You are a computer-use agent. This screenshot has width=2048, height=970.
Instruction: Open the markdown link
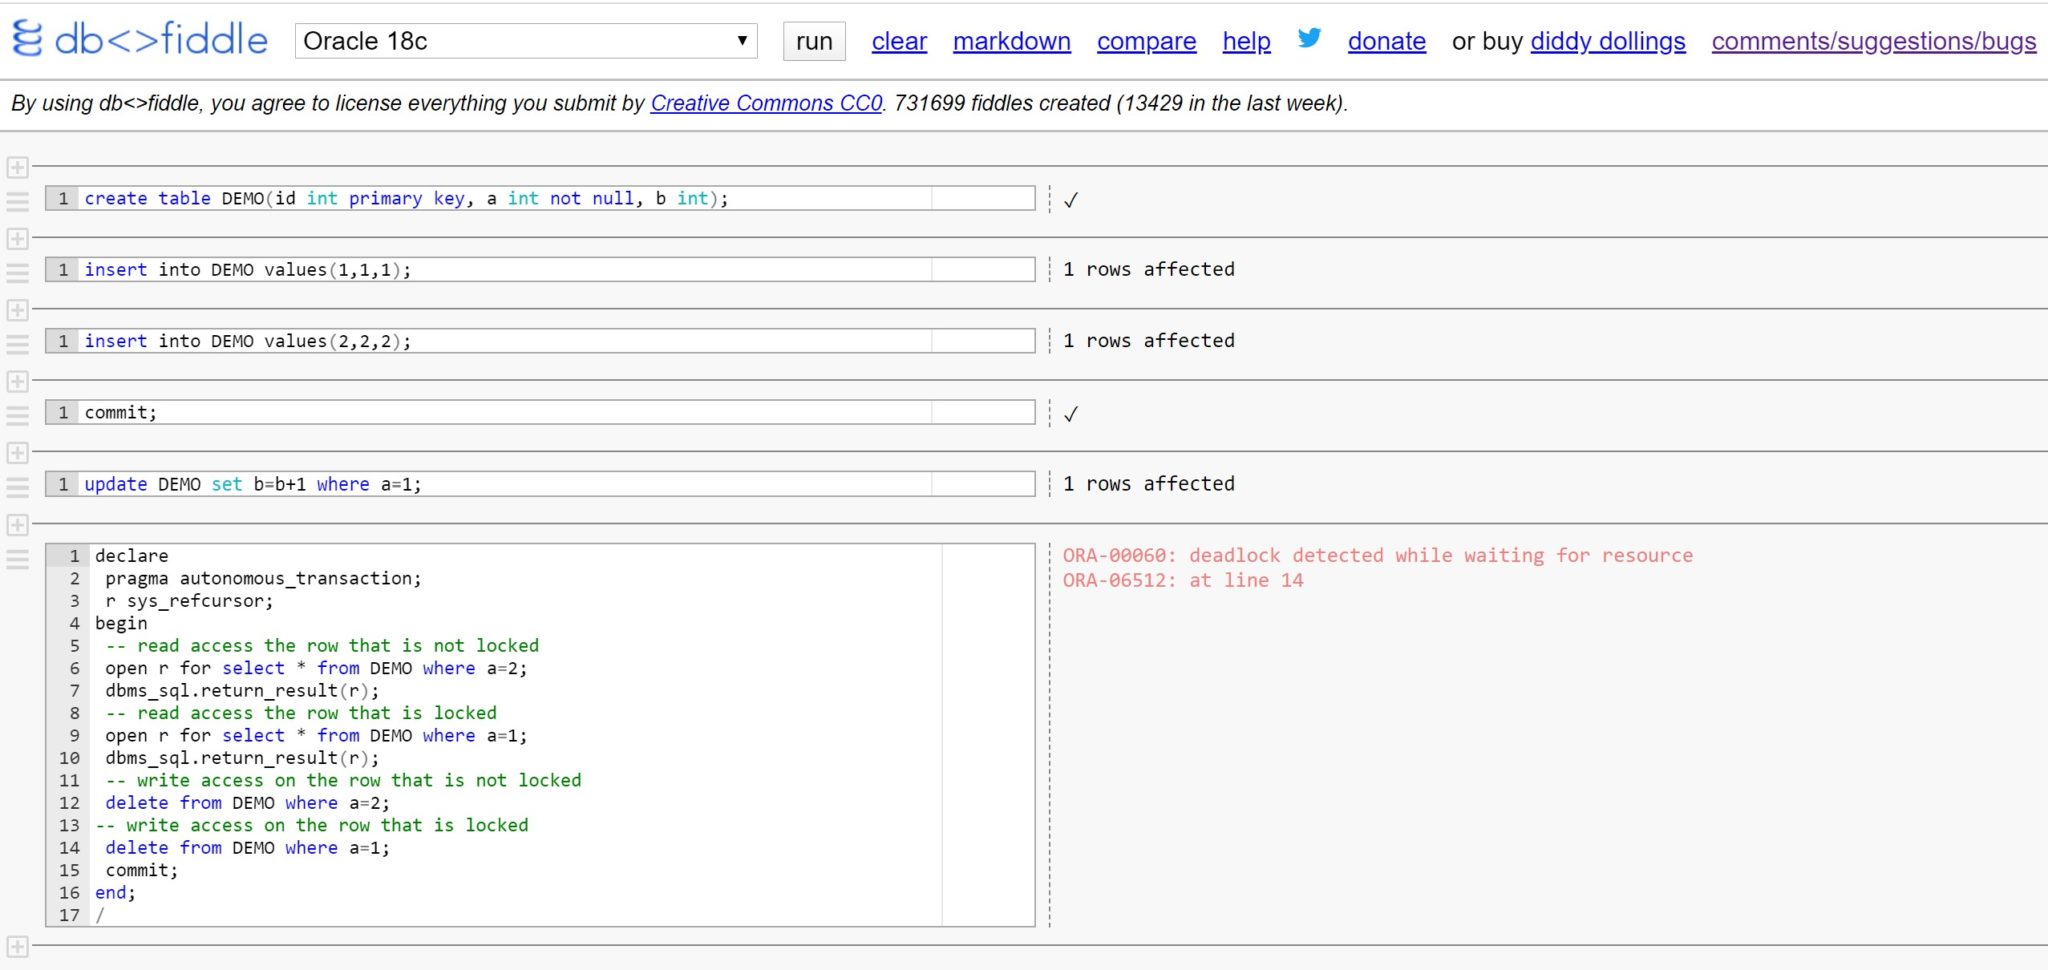(1012, 41)
